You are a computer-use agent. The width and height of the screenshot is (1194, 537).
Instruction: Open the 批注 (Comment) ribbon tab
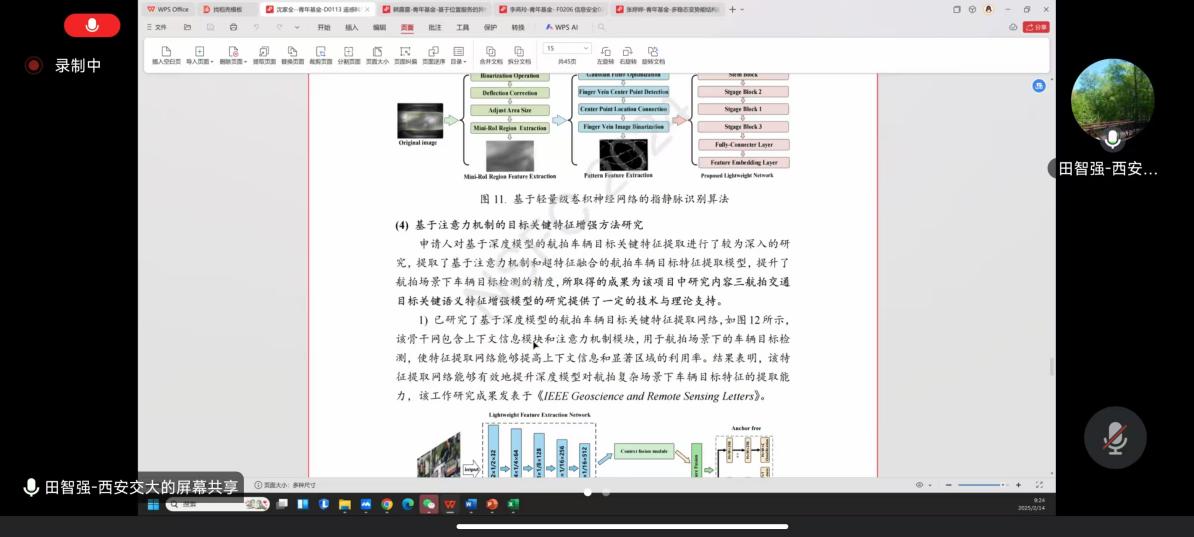pyautogui.click(x=435, y=27)
